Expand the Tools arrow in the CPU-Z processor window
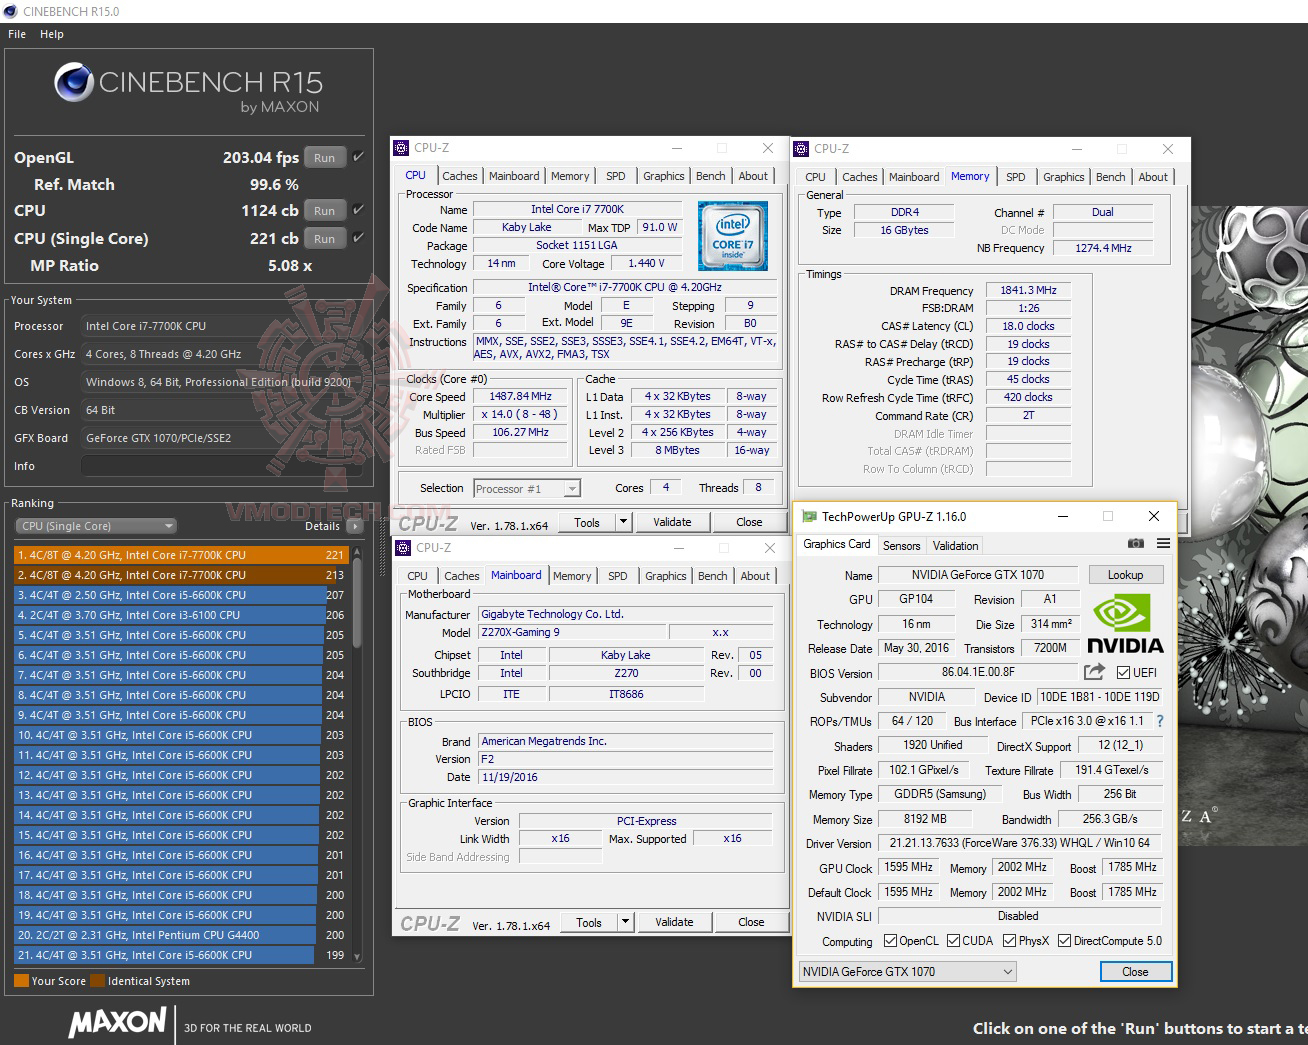 point(624,522)
